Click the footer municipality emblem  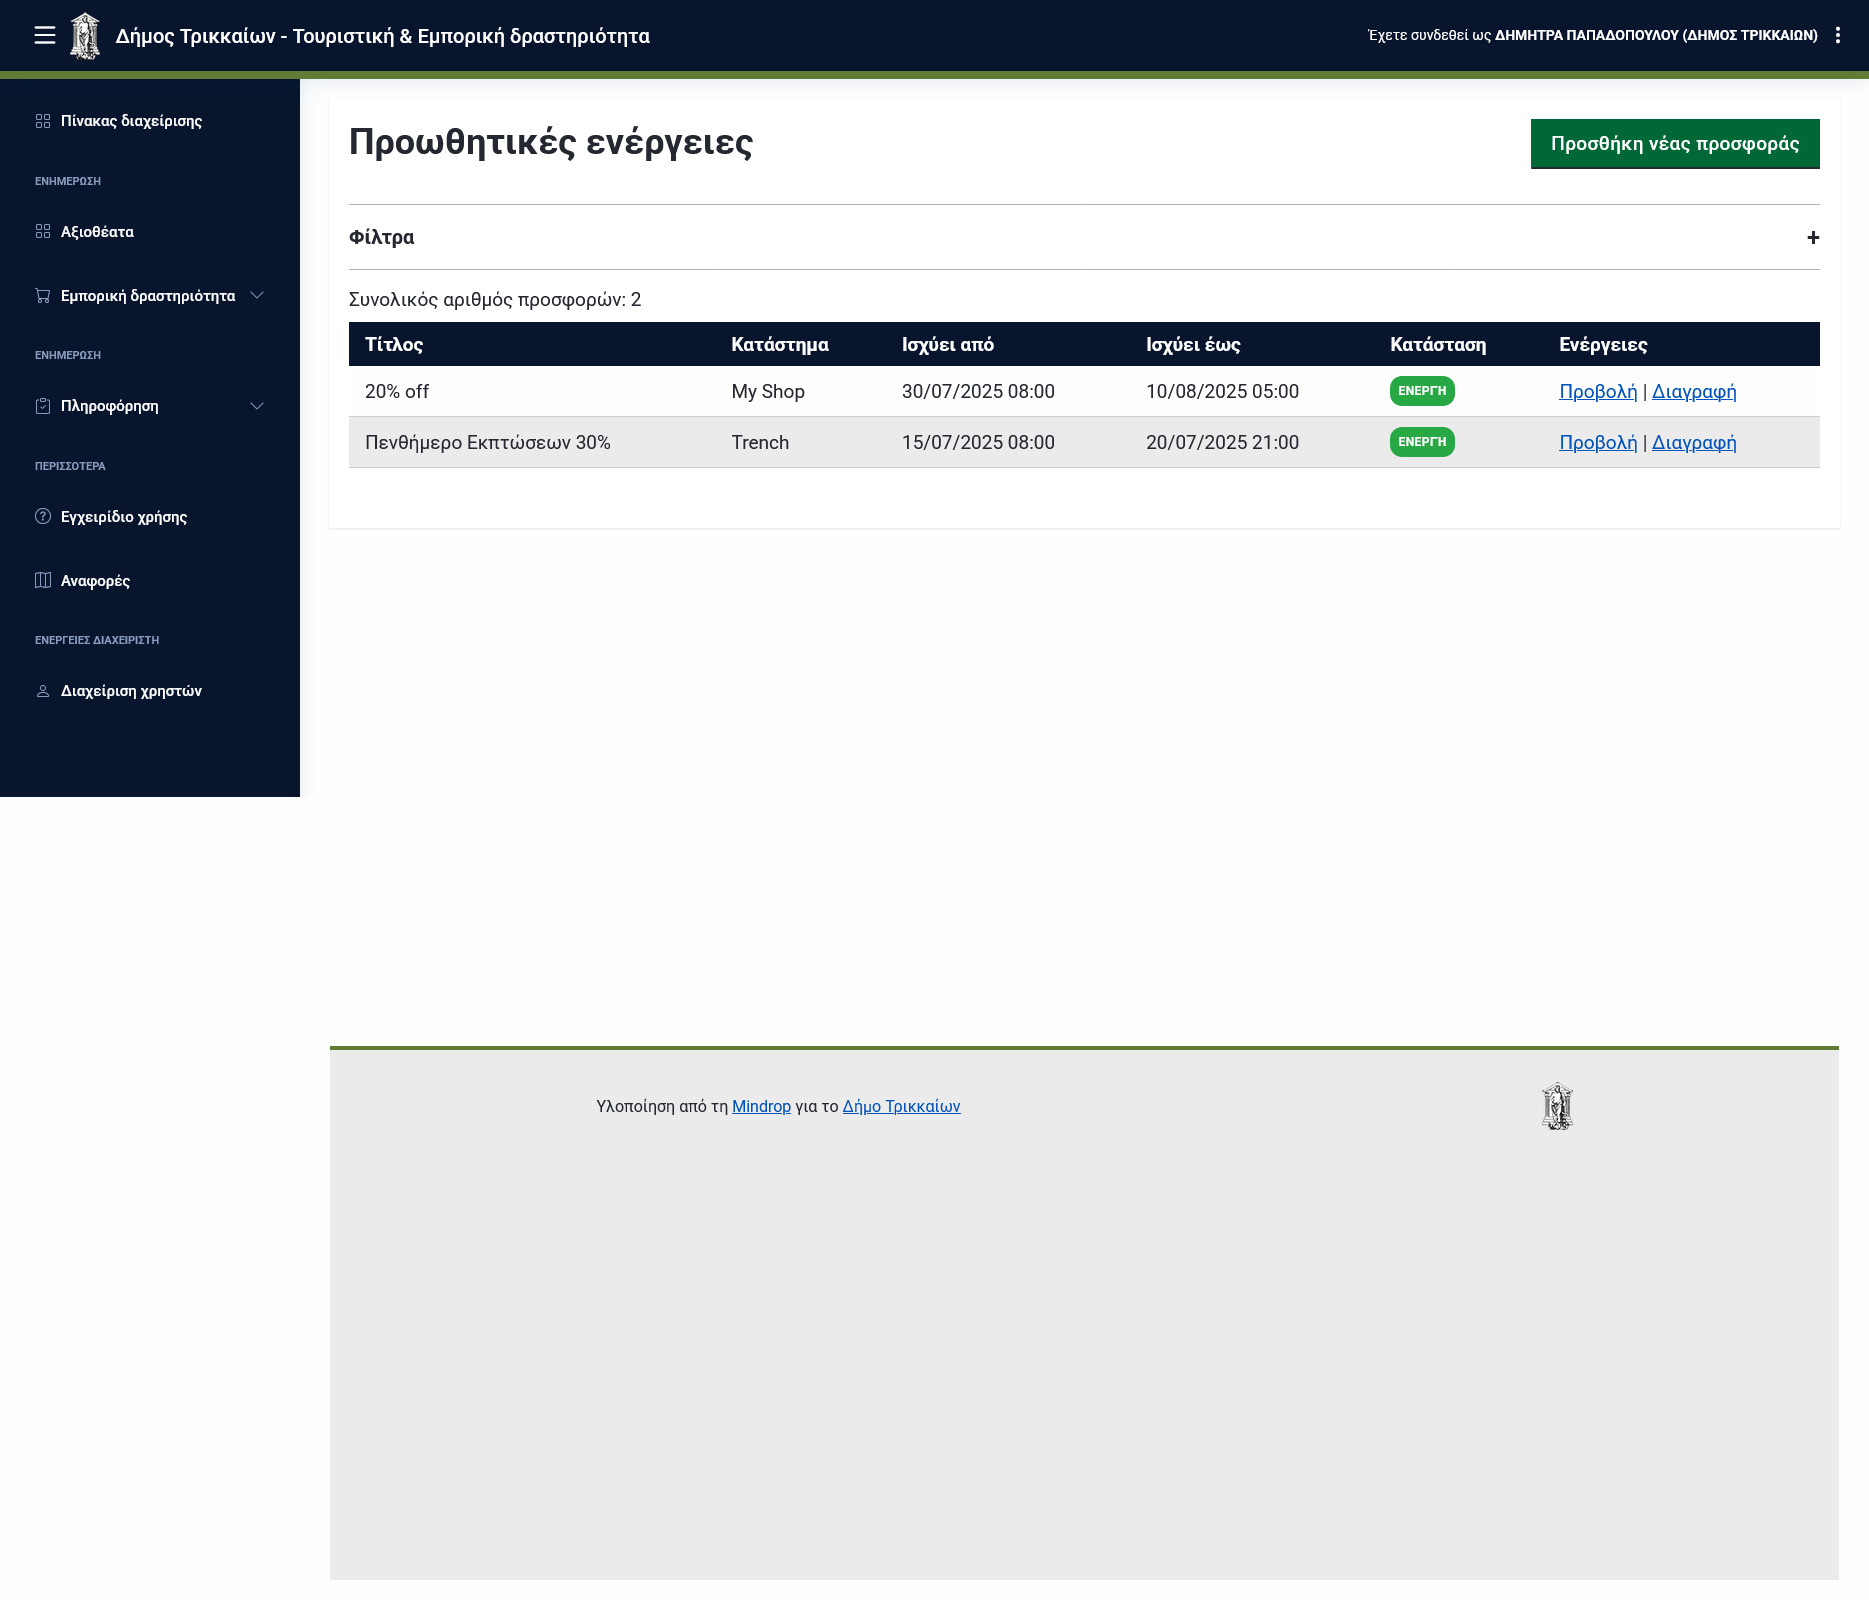click(1557, 1106)
